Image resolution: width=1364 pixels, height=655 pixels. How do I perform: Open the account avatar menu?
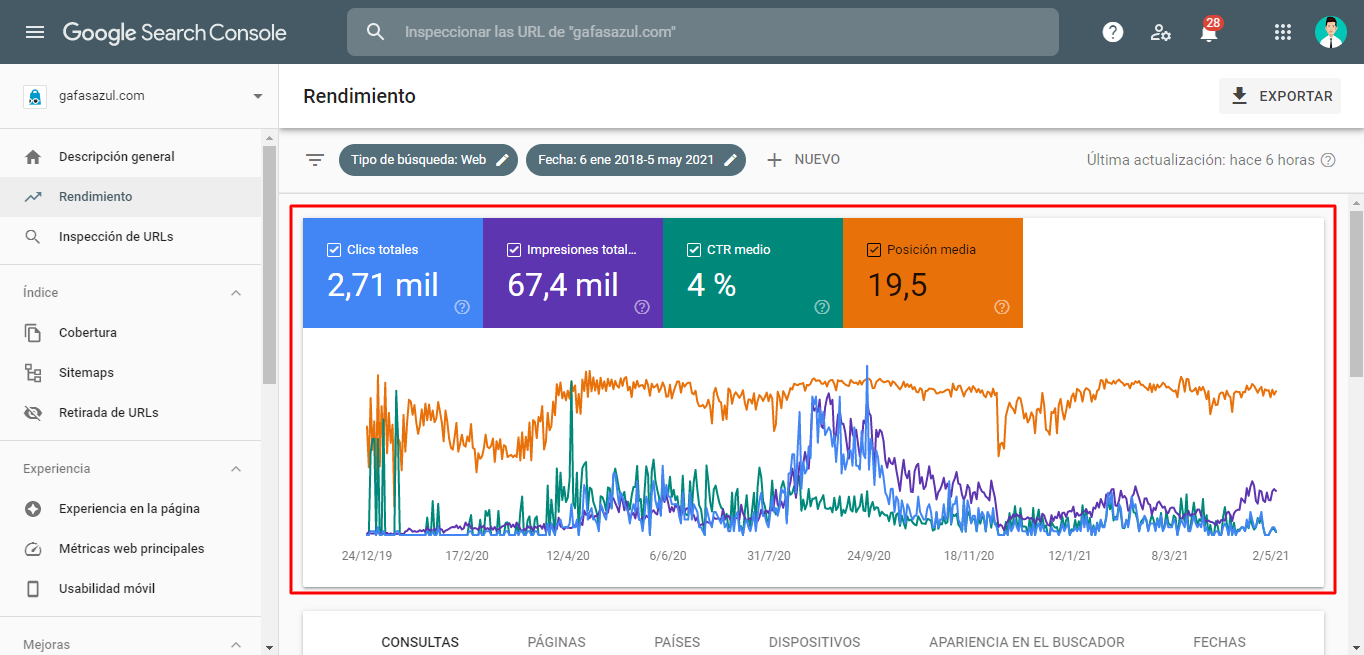[1331, 32]
